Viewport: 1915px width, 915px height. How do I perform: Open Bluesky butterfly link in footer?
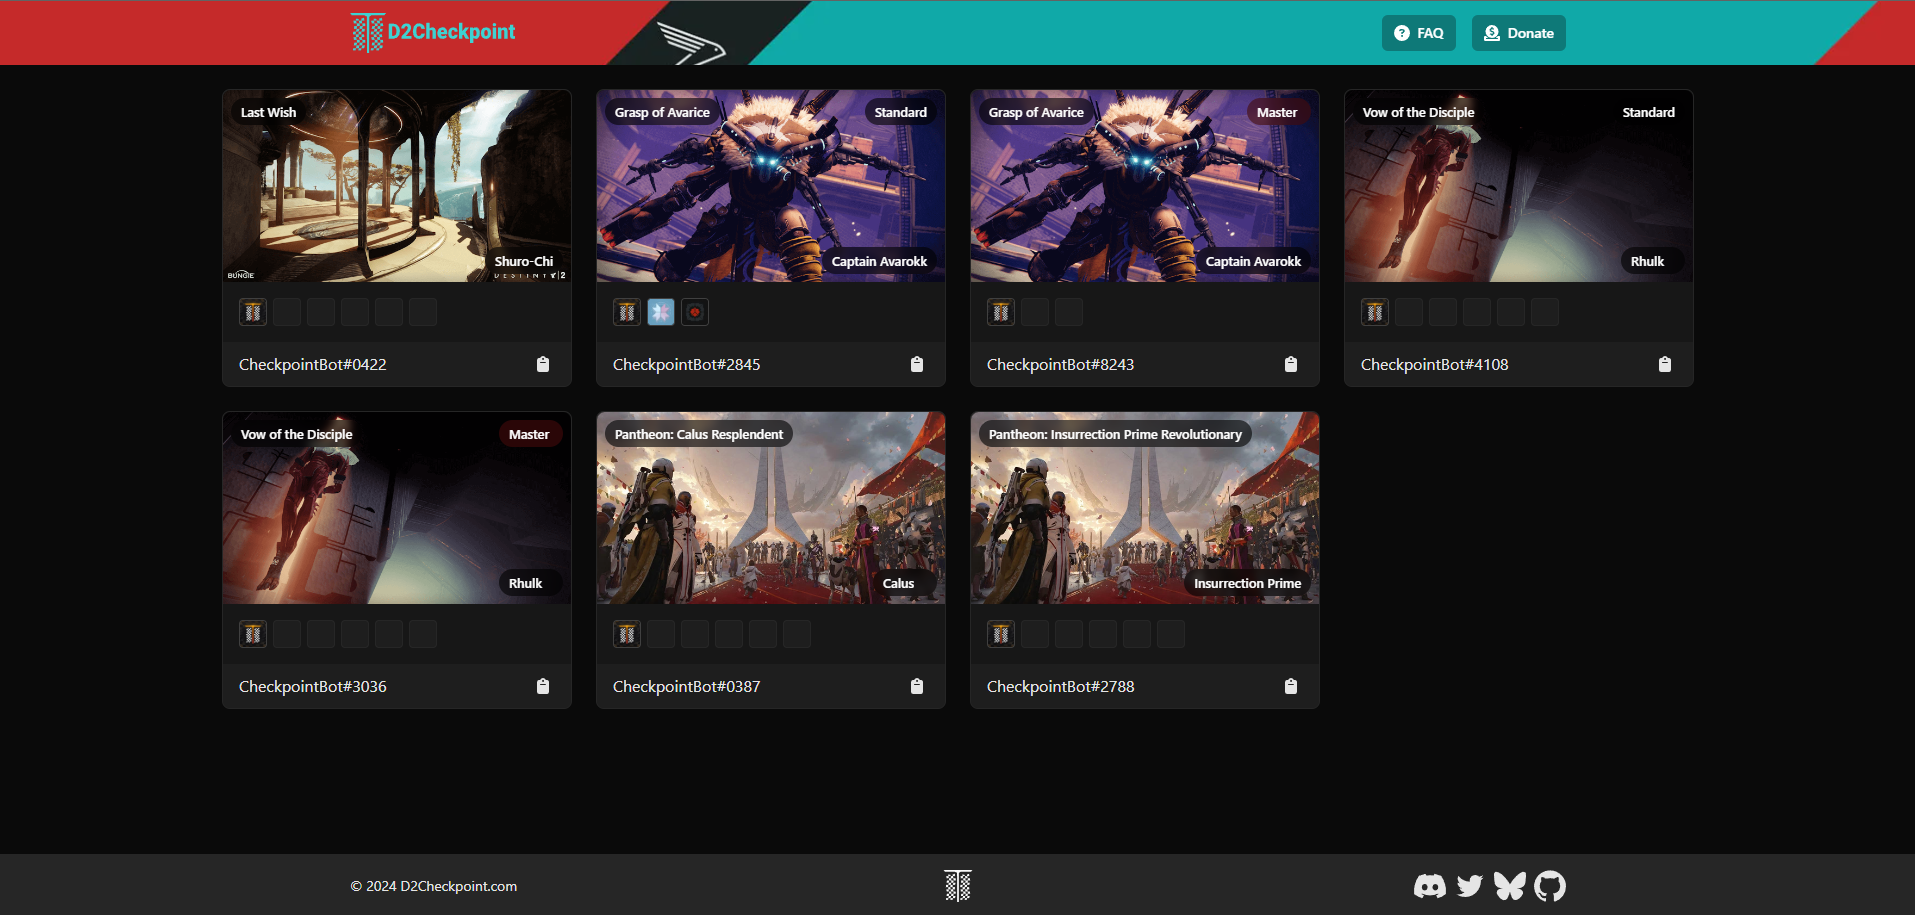(x=1510, y=886)
